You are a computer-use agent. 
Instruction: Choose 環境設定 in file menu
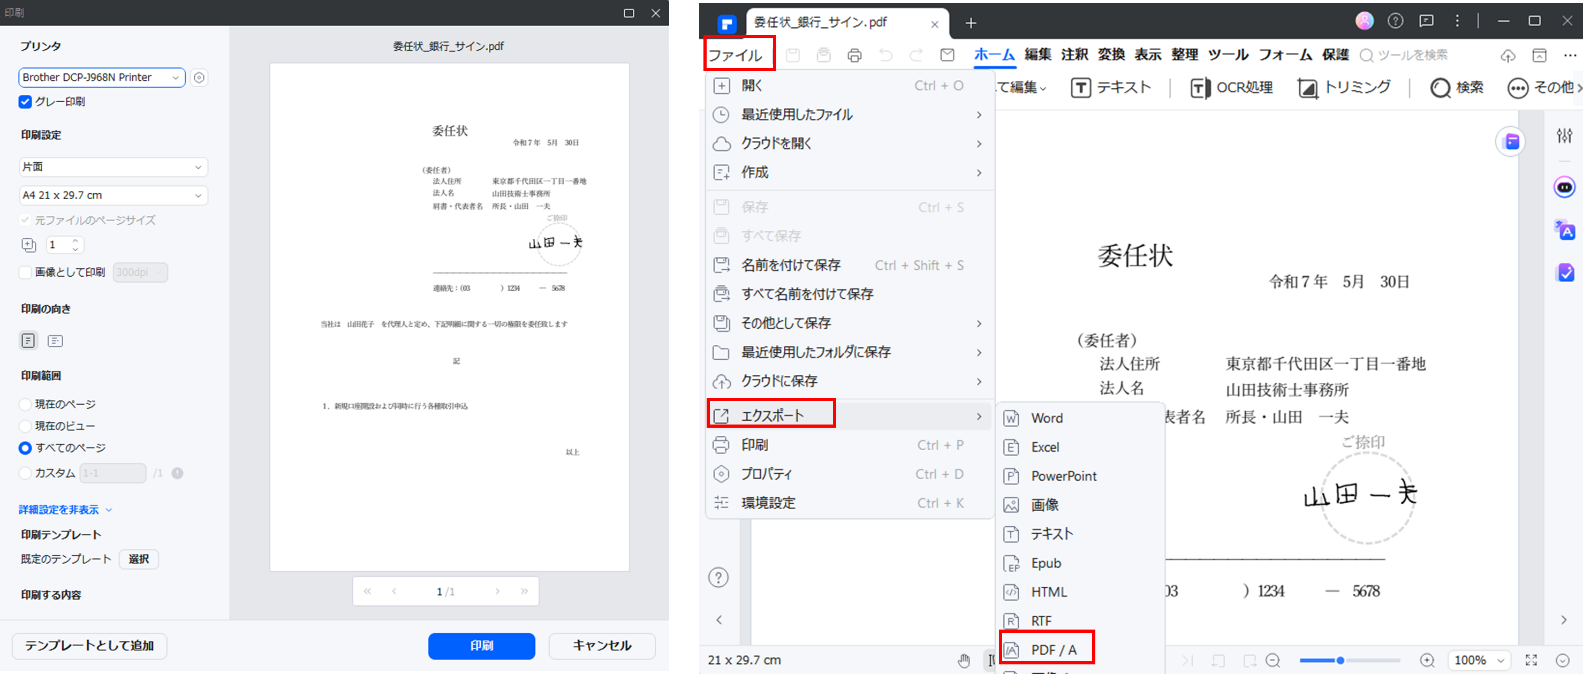click(x=849, y=503)
